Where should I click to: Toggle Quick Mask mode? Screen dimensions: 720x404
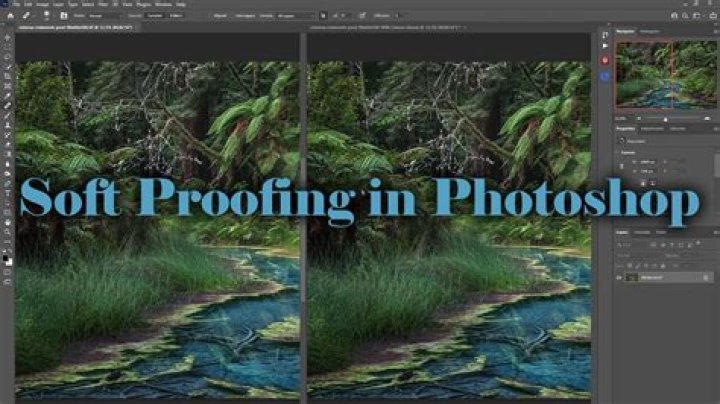(x=7, y=272)
